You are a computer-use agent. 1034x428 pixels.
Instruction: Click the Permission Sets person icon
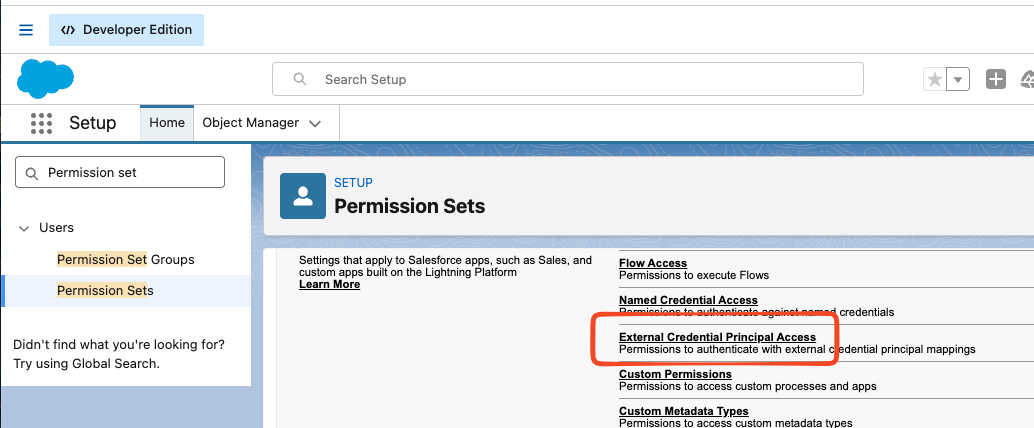303,196
